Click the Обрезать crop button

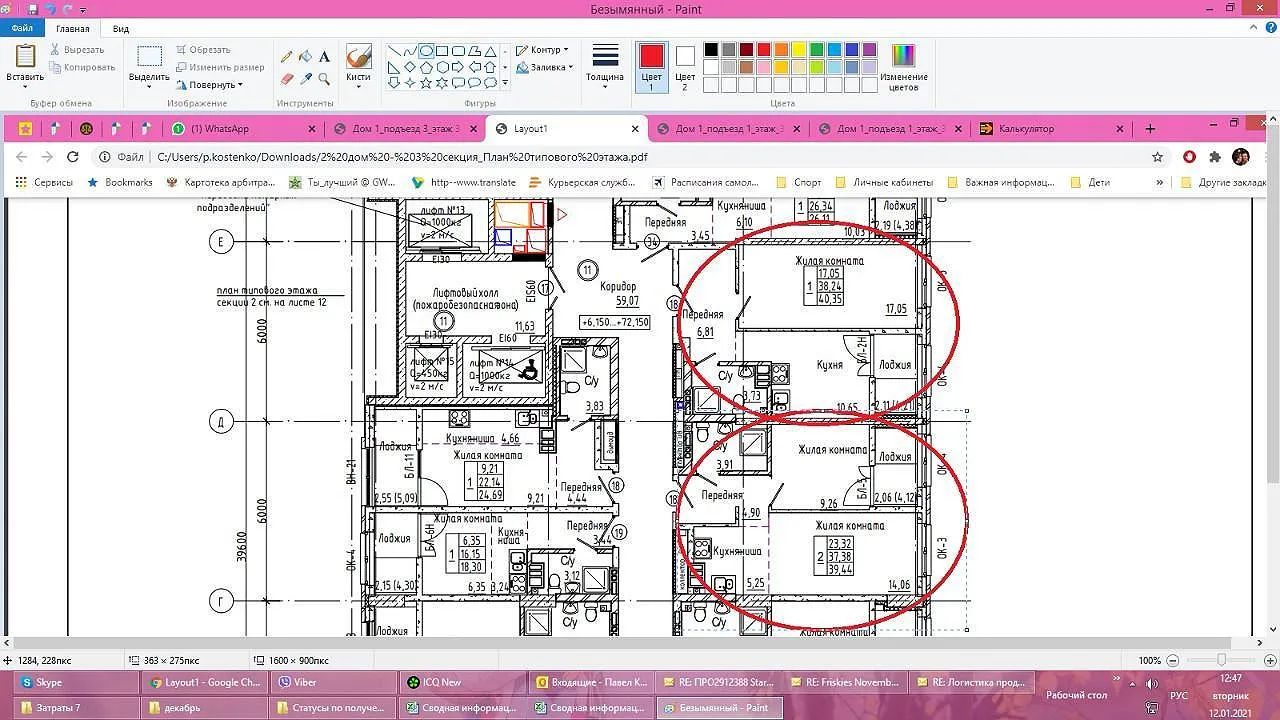(x=203, y=49)
